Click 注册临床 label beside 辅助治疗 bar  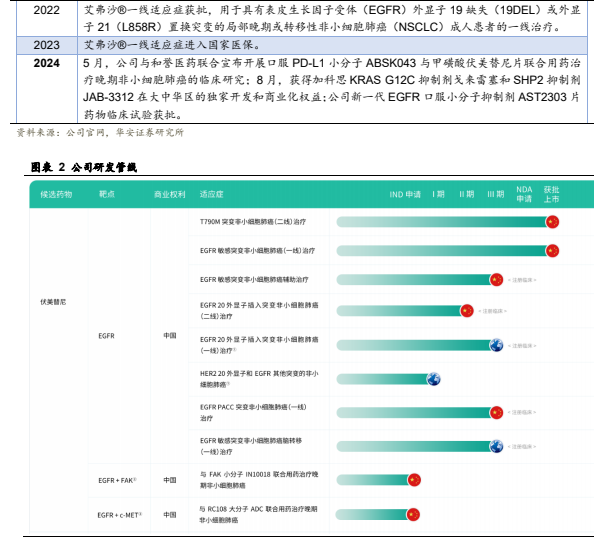pos(522,280)
